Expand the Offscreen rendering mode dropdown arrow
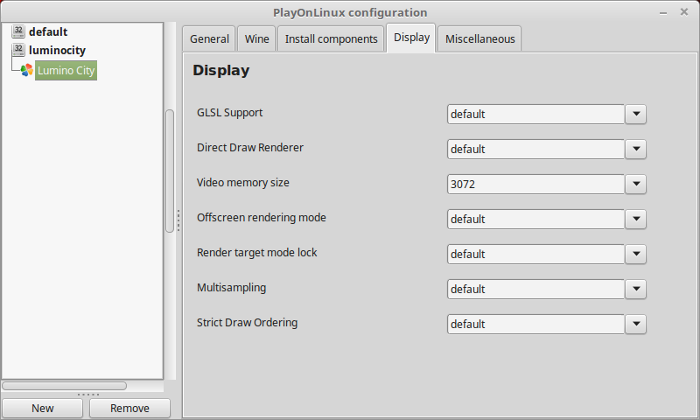Image resolution: width=700 pixels, height=420 pixels. click(x=636, y=219)
